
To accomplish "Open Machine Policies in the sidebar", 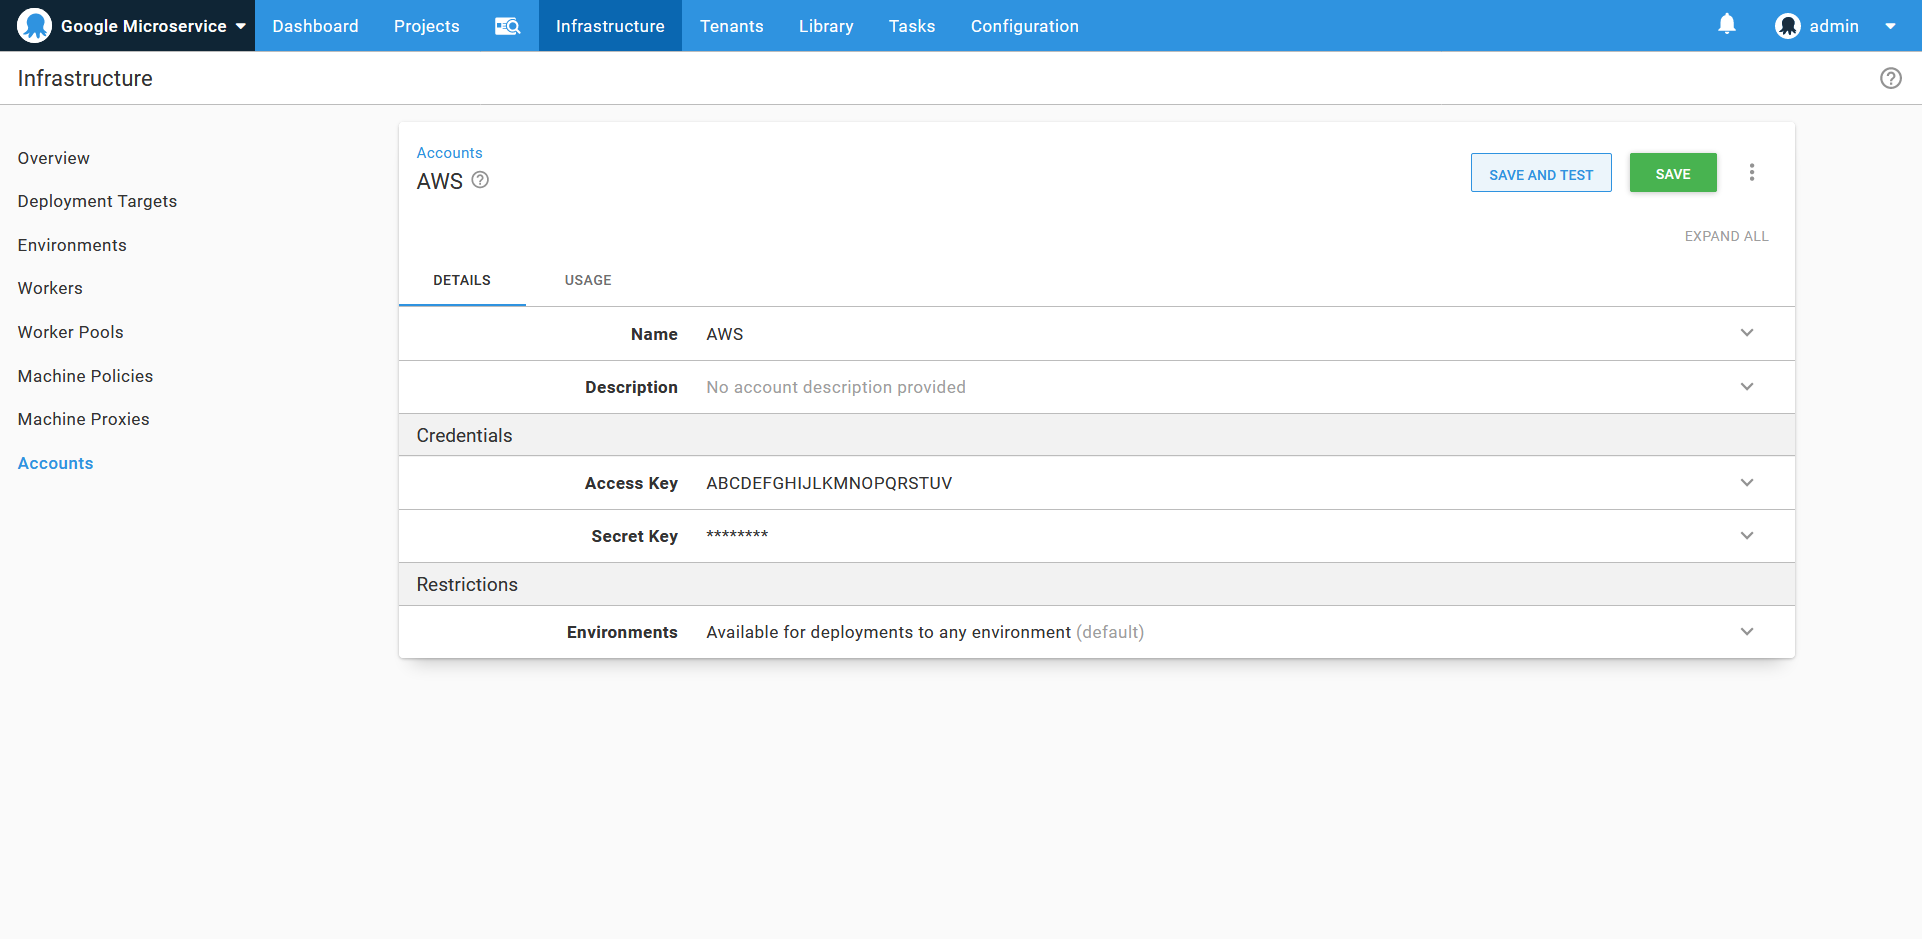I will 85,376.
